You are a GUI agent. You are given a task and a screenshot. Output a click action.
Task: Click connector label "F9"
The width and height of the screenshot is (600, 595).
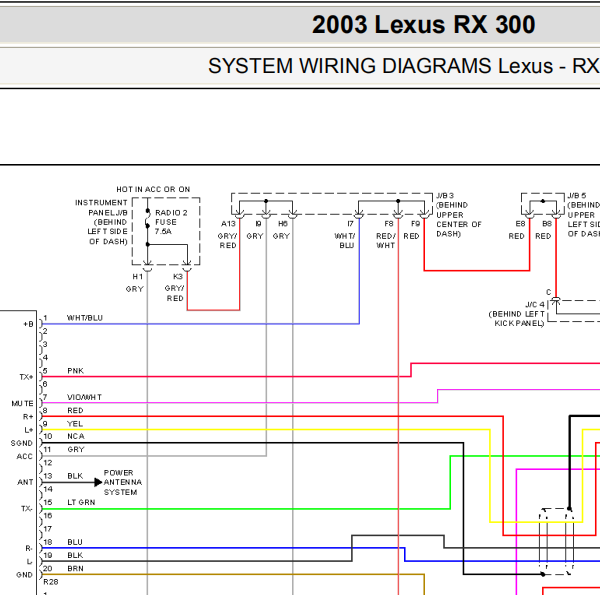click(x=416, y=224)
